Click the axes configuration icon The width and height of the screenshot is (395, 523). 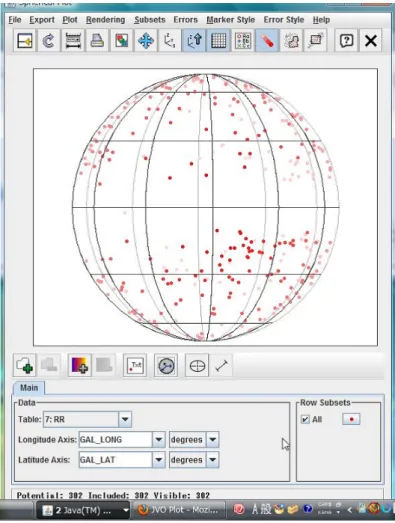pyautogui.click(x=170, y=41)
